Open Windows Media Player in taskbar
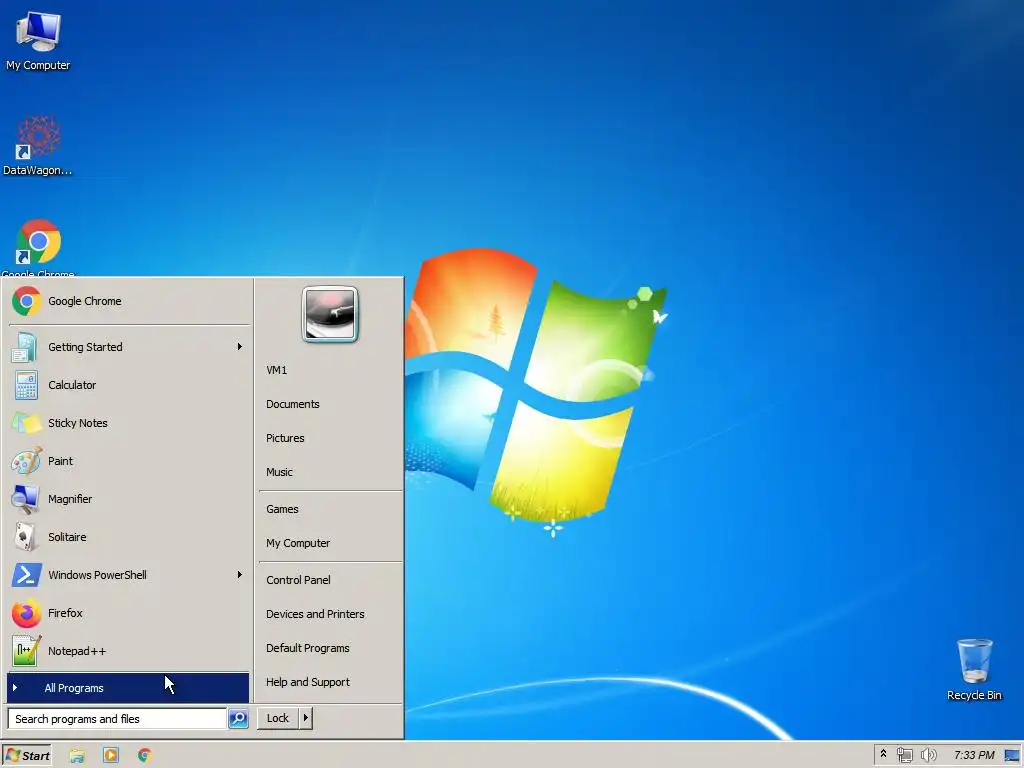 [111, 756]
